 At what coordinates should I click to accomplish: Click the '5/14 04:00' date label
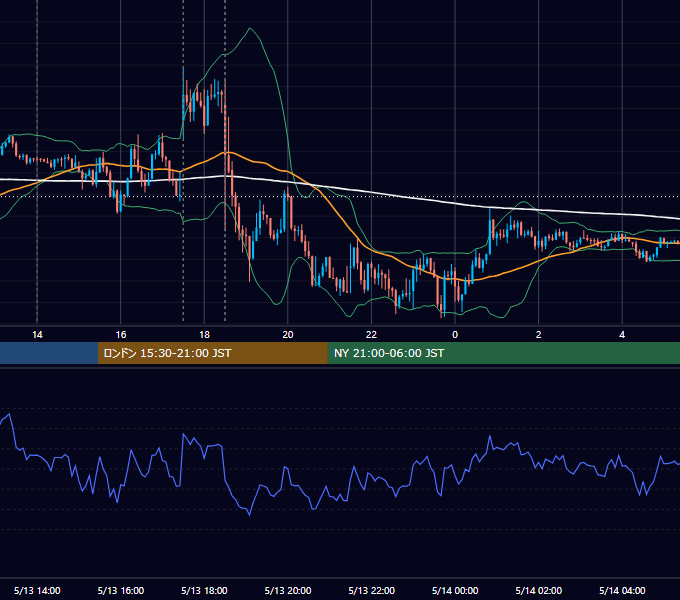622,590
